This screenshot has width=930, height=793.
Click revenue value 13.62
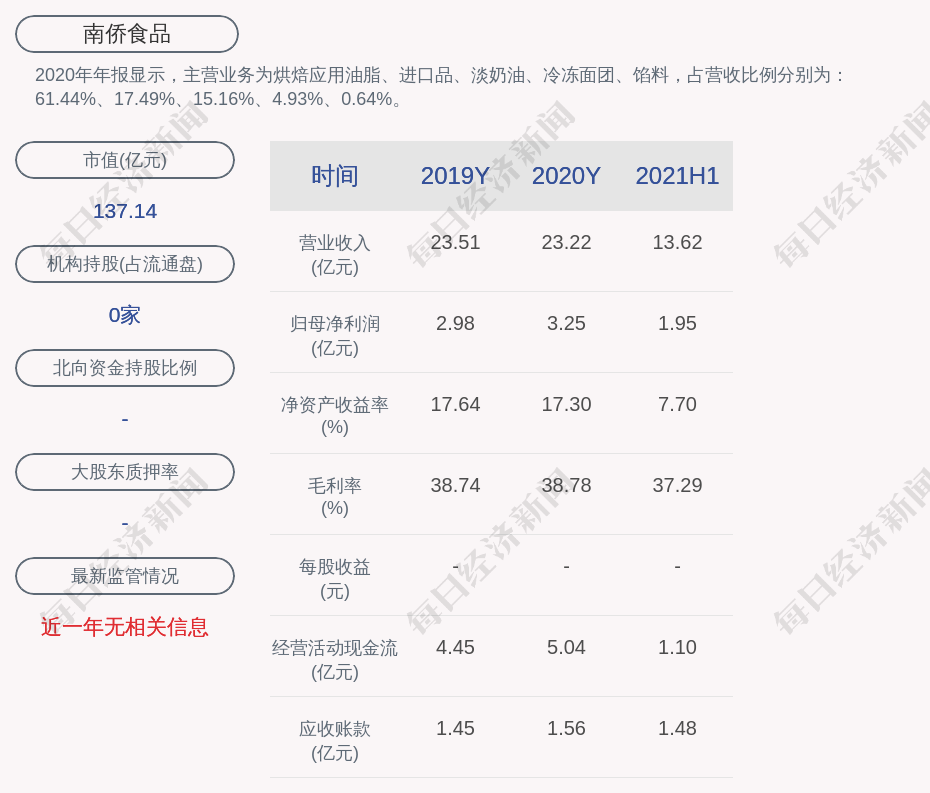677,243
